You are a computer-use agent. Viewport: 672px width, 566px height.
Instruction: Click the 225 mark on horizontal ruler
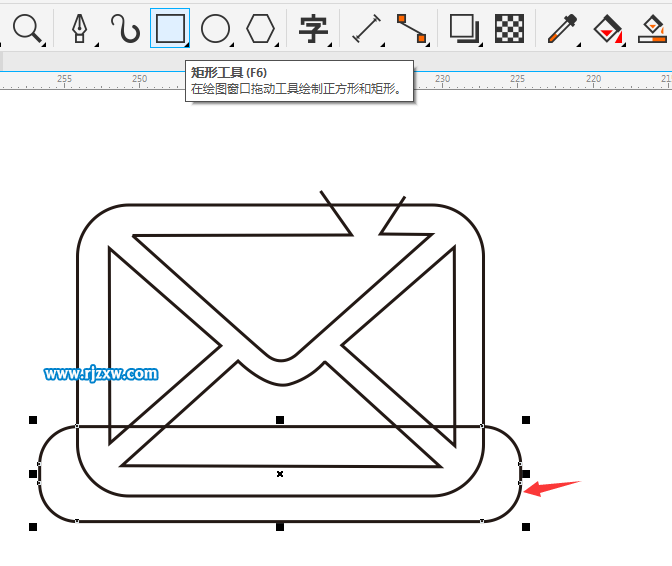point(517,79)
